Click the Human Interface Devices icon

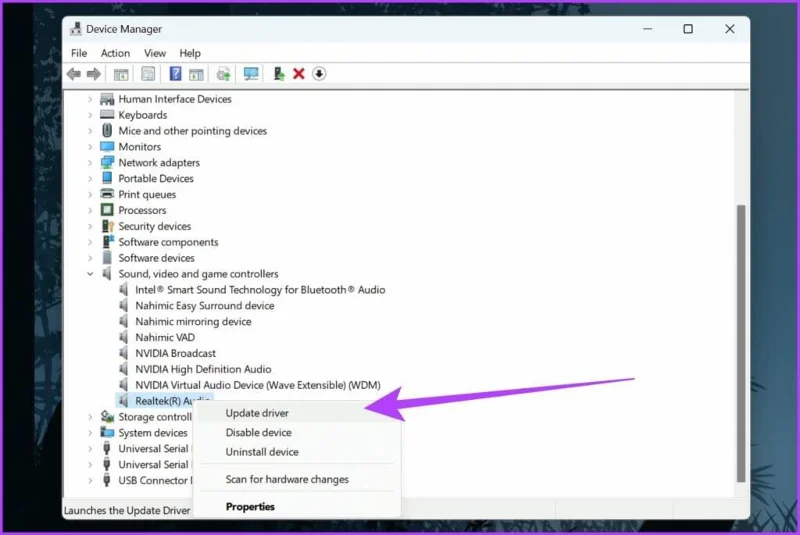coord(107,99)
